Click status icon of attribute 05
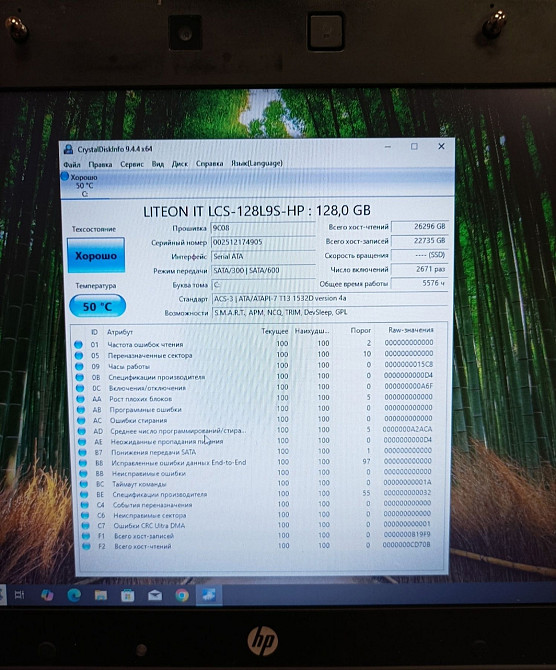The height and width of the screenshot is (670, 556). [x=79, y=356]
